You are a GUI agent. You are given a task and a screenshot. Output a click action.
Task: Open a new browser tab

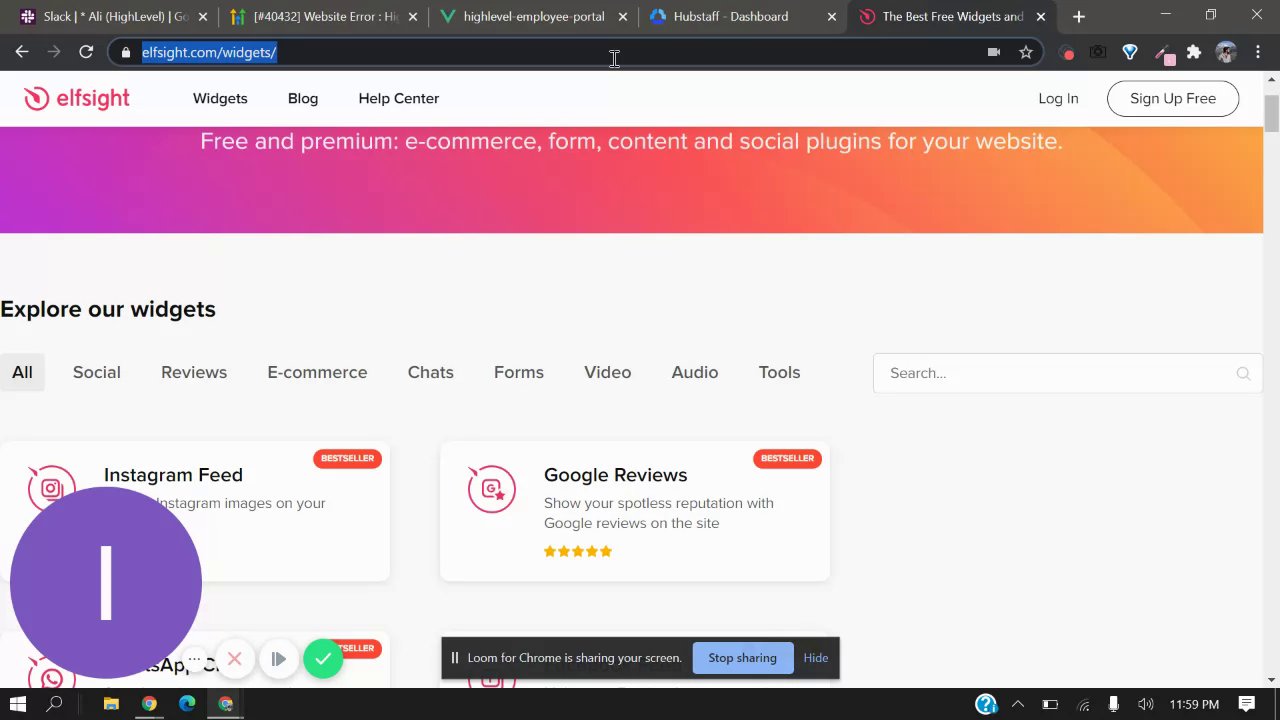(x=1078, y=16)
